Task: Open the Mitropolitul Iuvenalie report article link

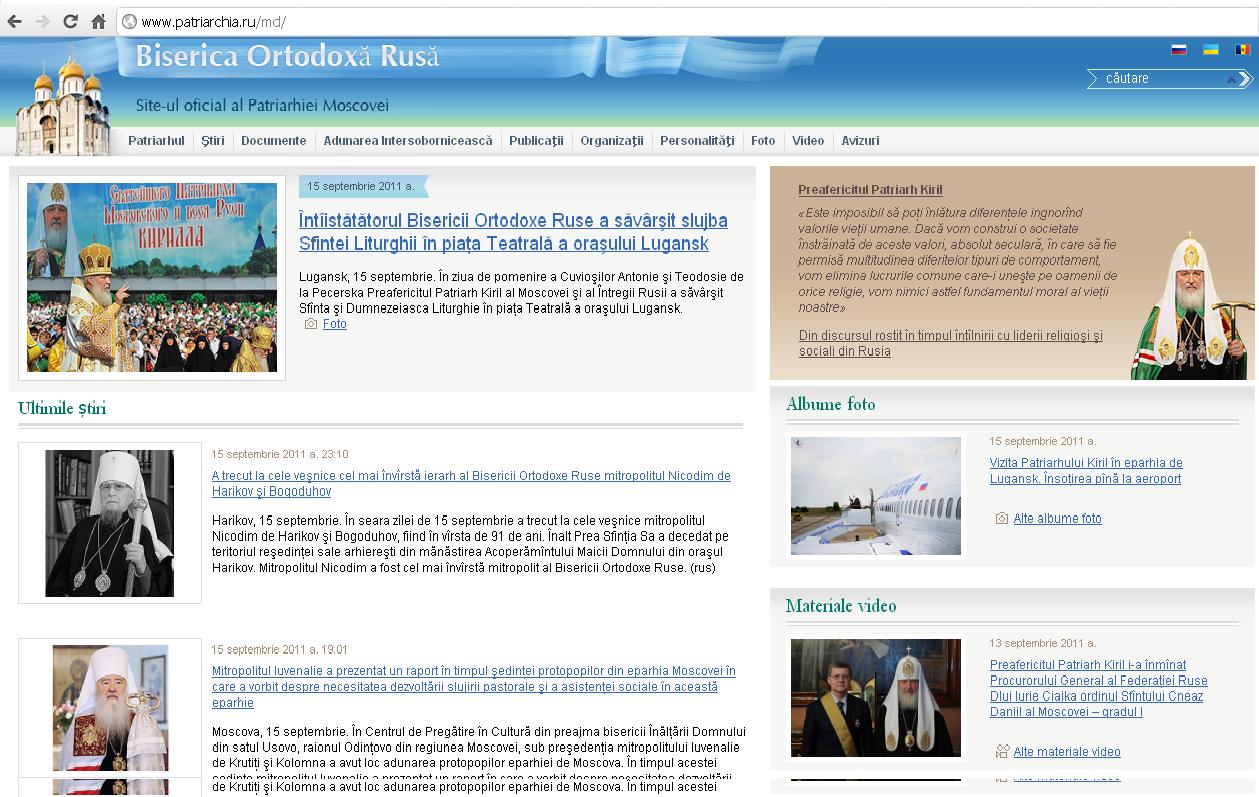Action: 474,687
